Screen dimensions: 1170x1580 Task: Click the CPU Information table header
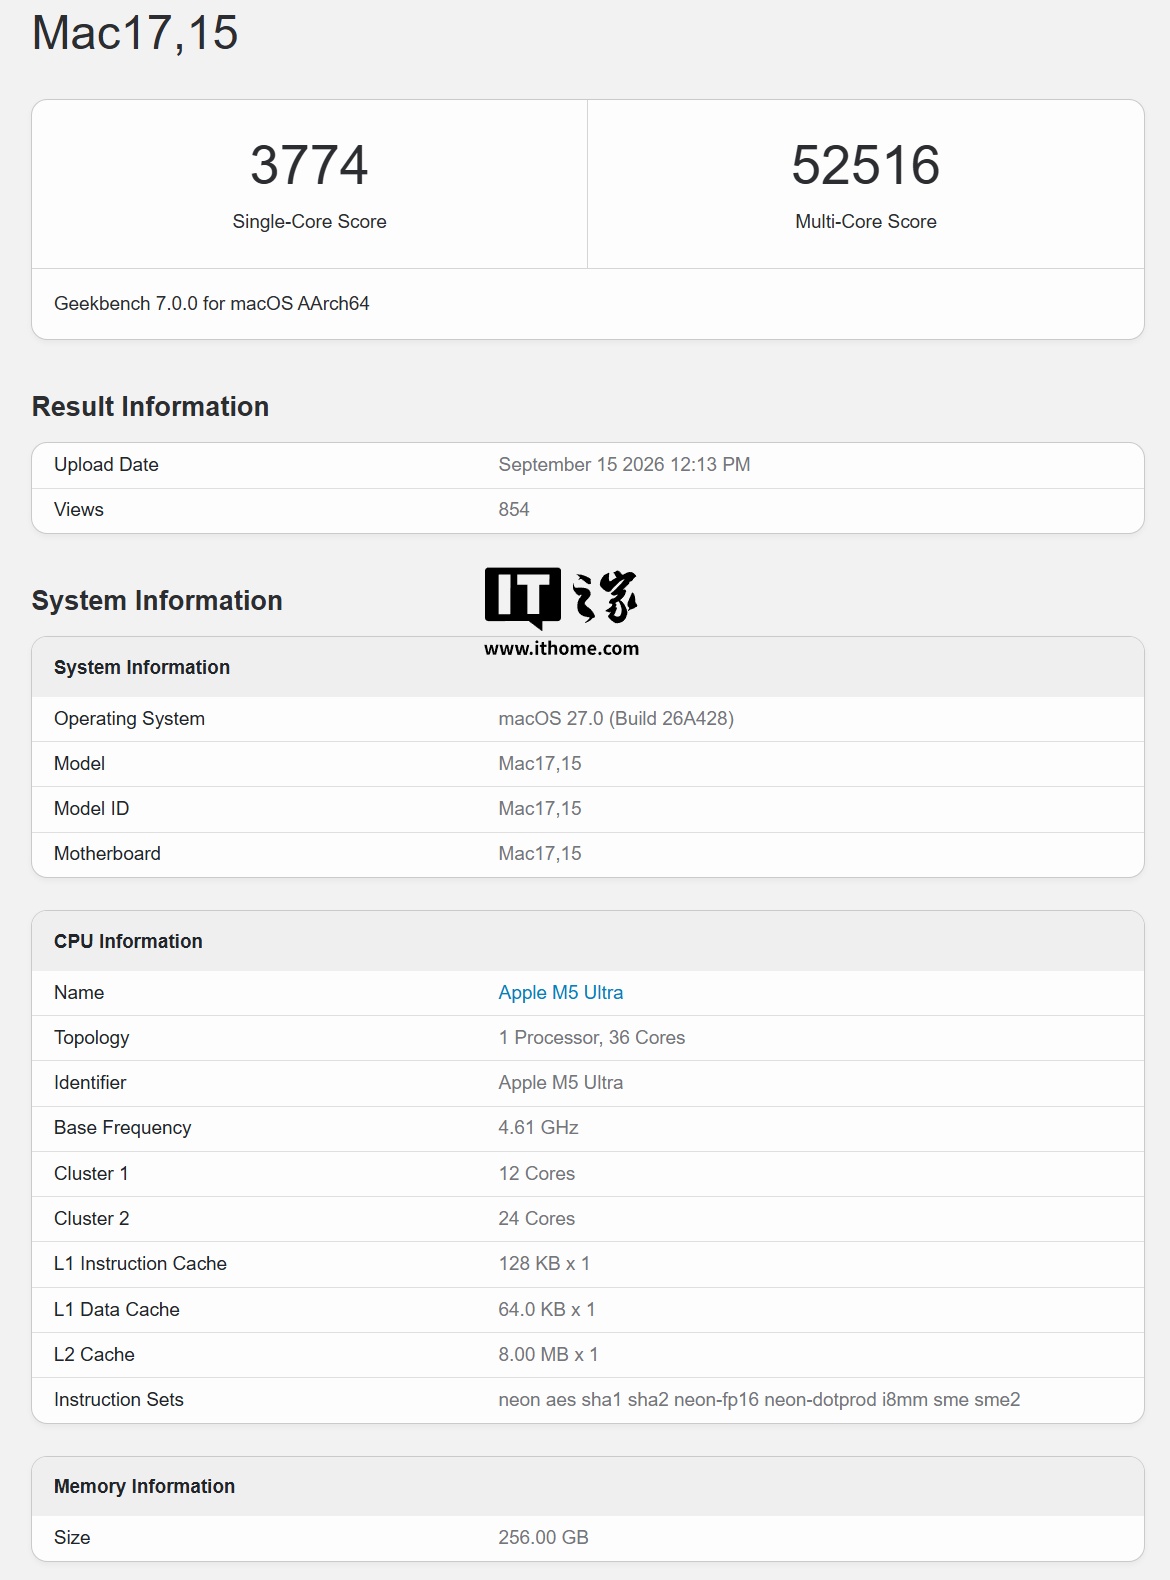[x=128, y=941]
